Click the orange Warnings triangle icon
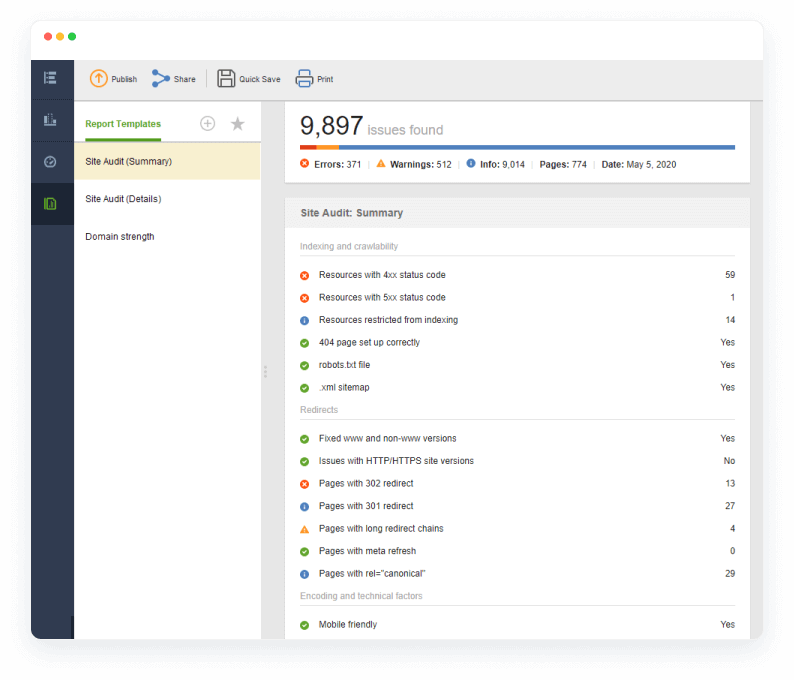The image size is (794, 680). pos(381,164)
